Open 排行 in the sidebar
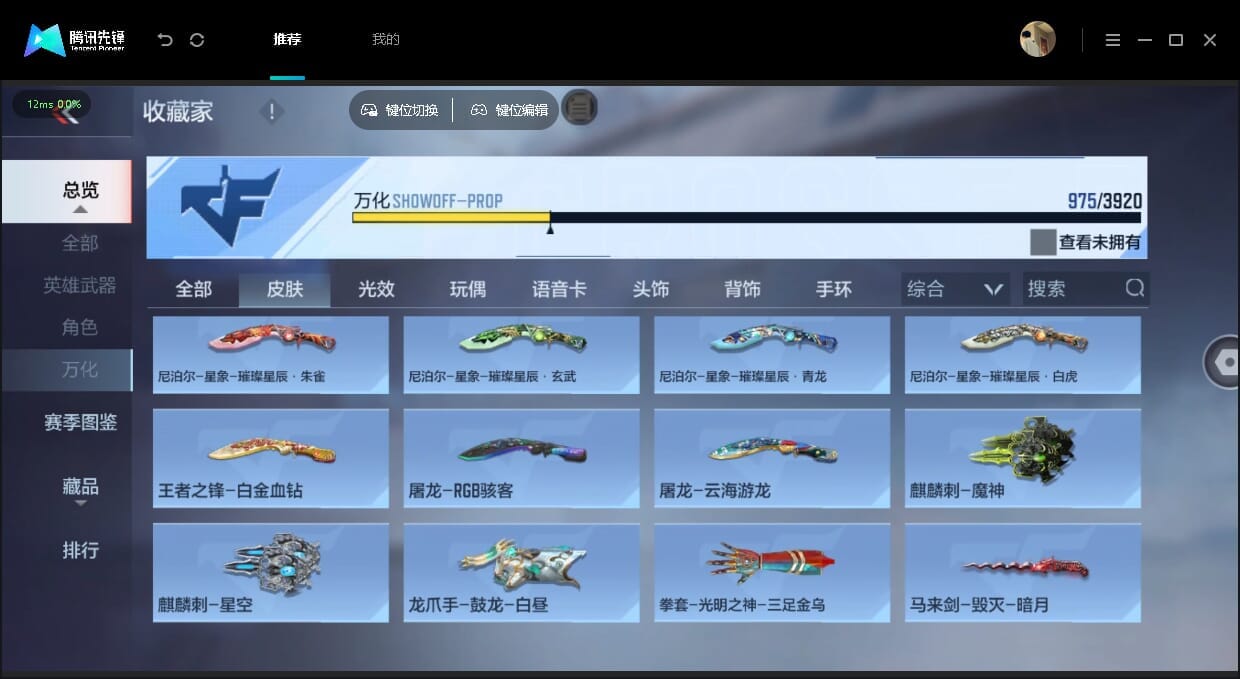The height and width of the screenshot is (679, 1240). click(80, 550)
